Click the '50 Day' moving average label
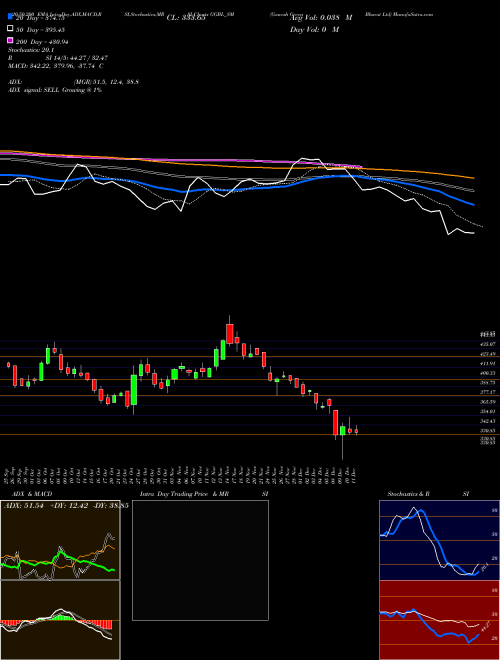The image size is (500, 660). 40,30
